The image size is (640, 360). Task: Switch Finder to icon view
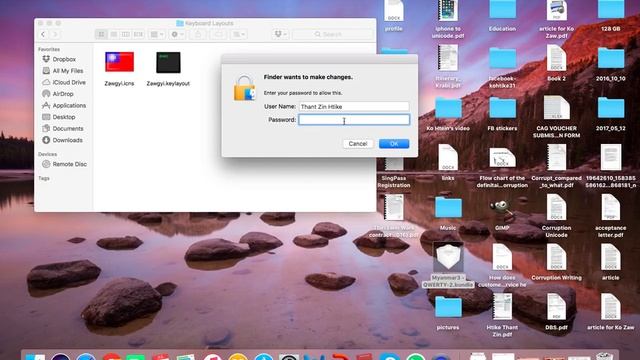[x=101, y=34]
